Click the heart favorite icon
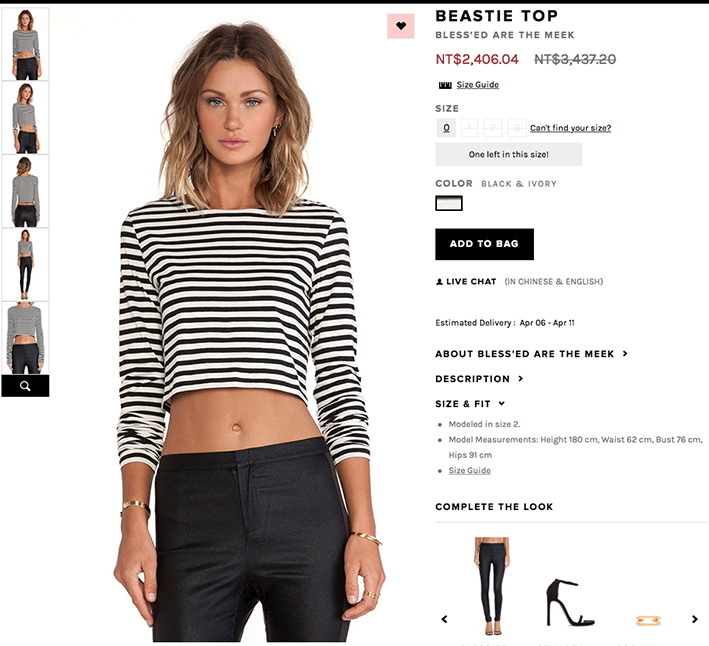Screen dimensions: 709x646 pos(401,26)
